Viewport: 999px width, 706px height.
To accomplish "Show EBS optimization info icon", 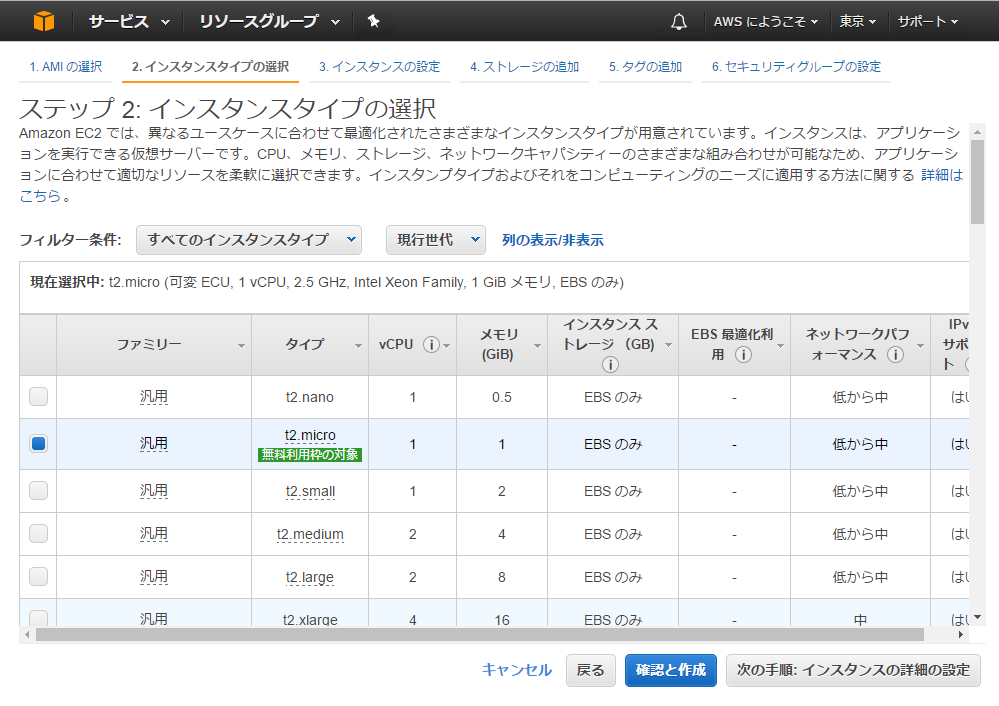I will [743, 354].
